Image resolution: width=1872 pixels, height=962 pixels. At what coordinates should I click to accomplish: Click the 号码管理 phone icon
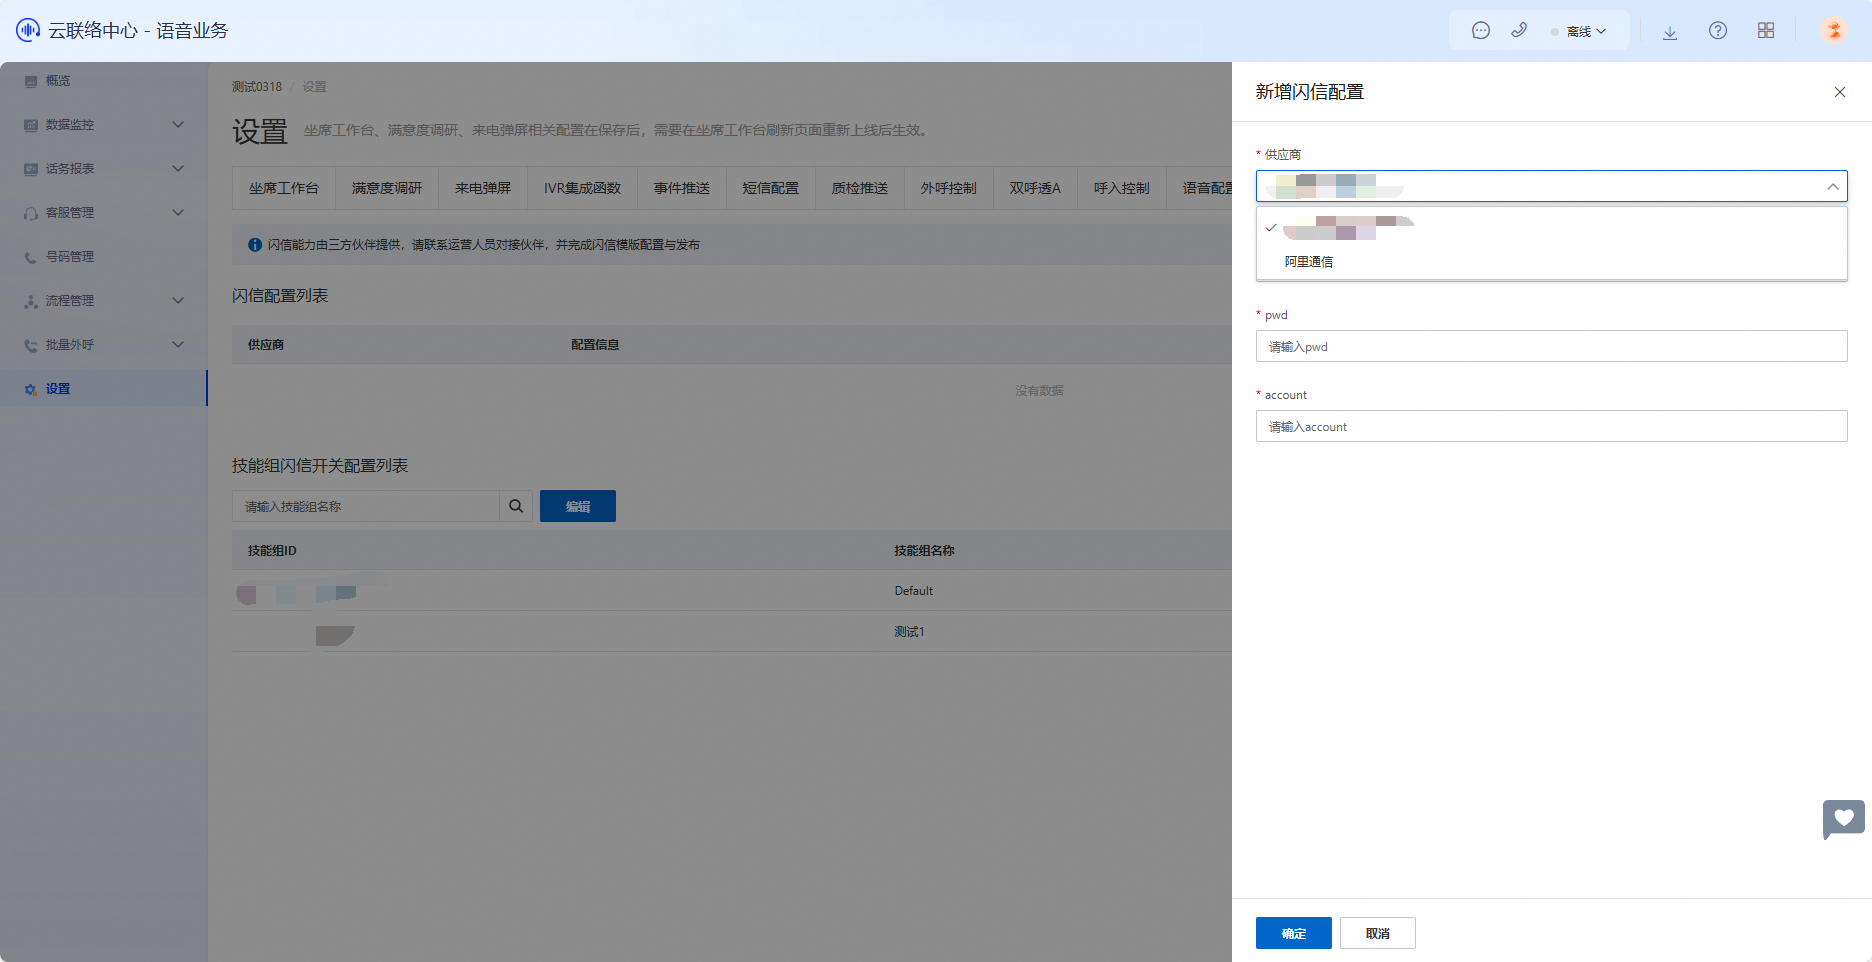pos(31,257)
